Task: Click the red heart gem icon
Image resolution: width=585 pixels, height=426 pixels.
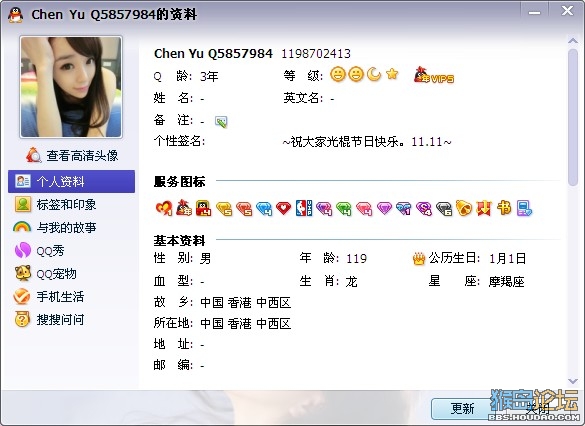Action: 284,208
